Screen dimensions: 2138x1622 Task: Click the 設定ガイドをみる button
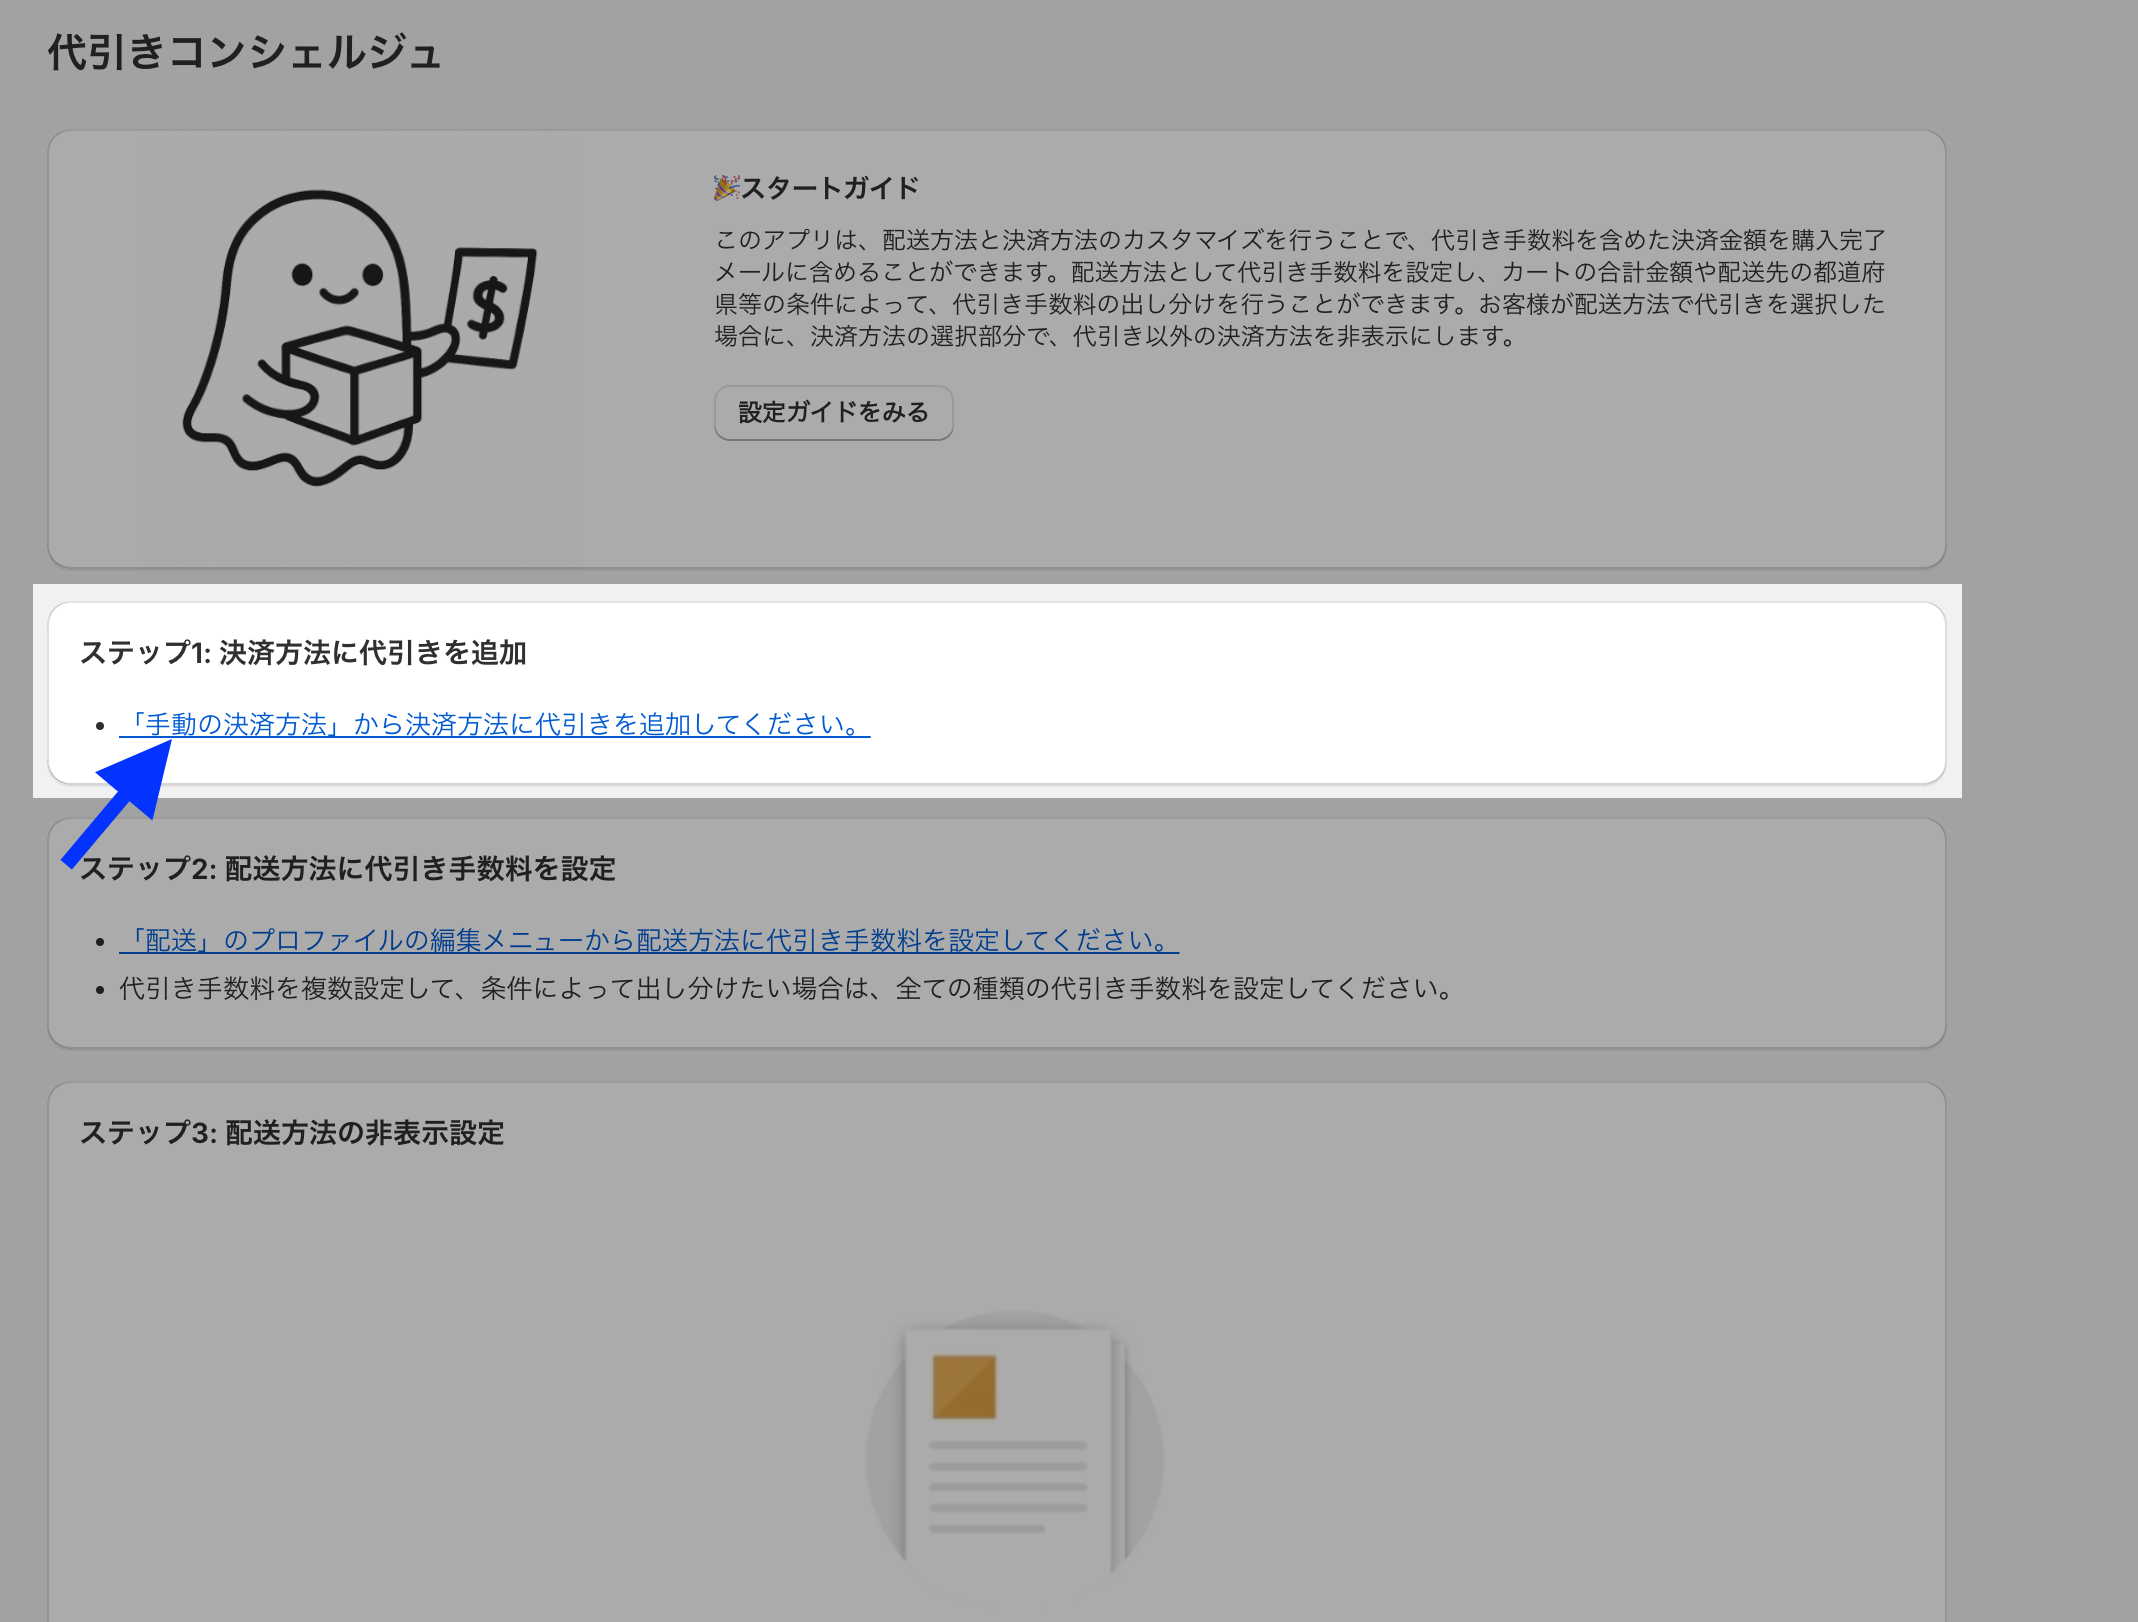point(833,412)
